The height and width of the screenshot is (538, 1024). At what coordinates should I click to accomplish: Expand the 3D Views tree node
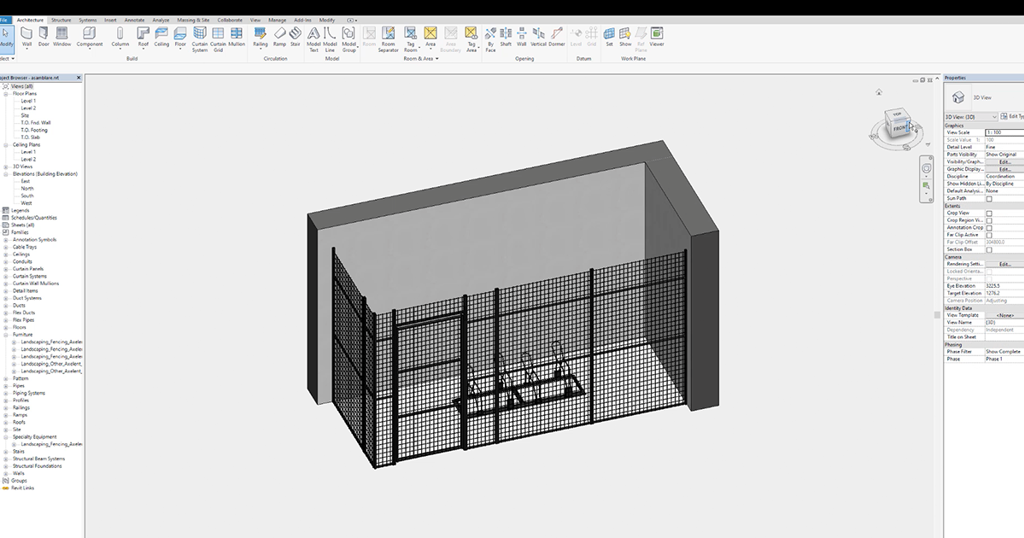pyautogui.click(x=6, y=166)
